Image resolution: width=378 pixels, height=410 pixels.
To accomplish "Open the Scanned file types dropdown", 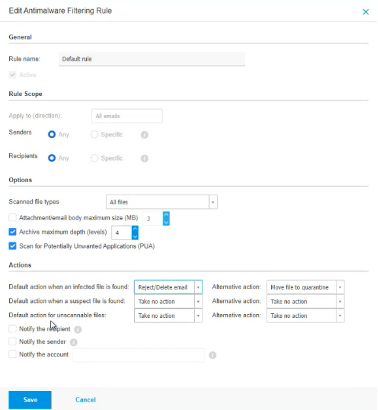I will tap(162, 202).
